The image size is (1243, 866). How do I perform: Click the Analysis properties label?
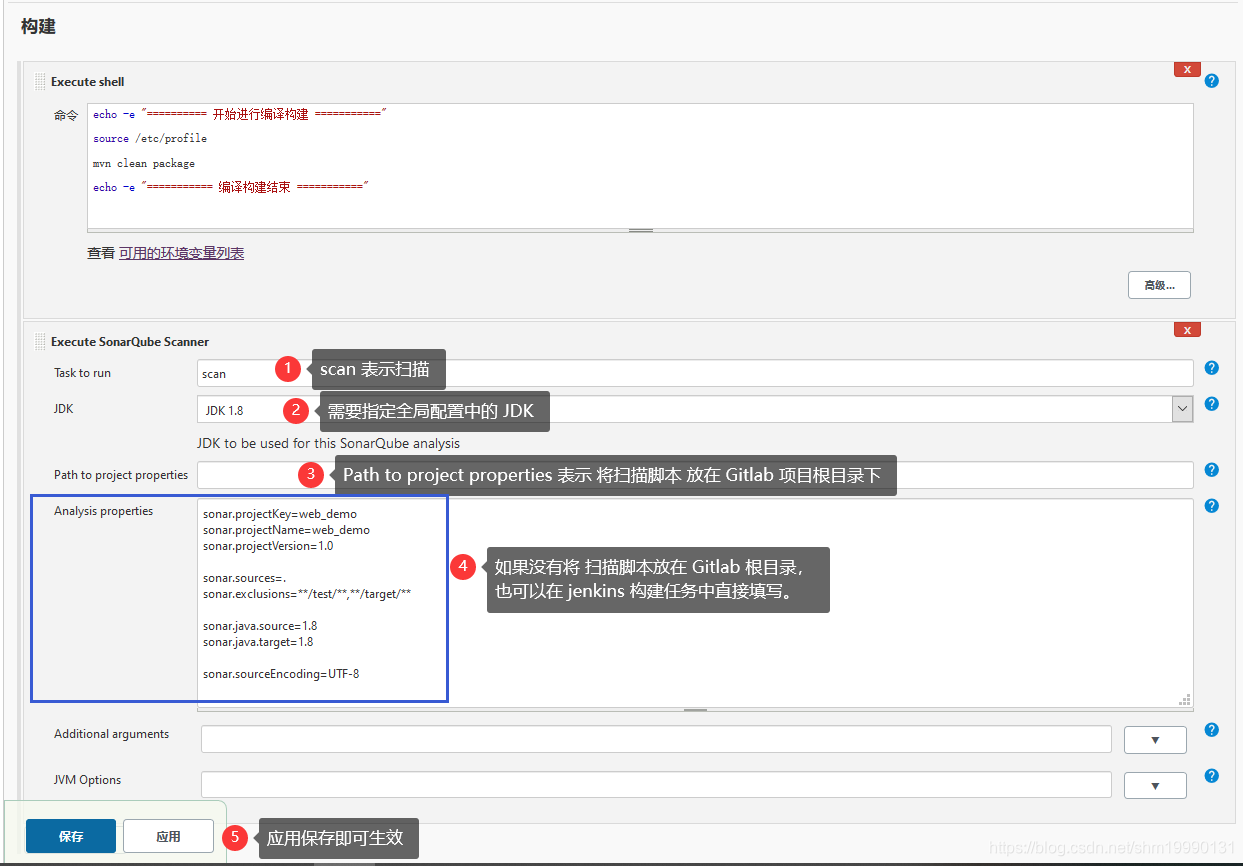(104, 511)
